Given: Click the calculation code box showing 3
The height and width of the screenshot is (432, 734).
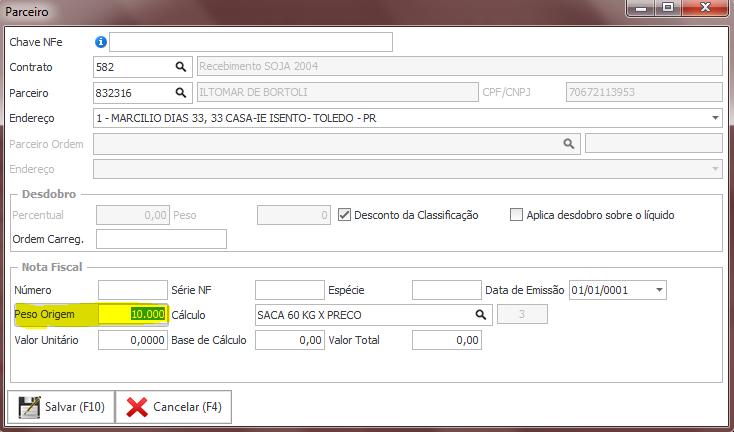Looking at the screenshot, I should [522, 314].
